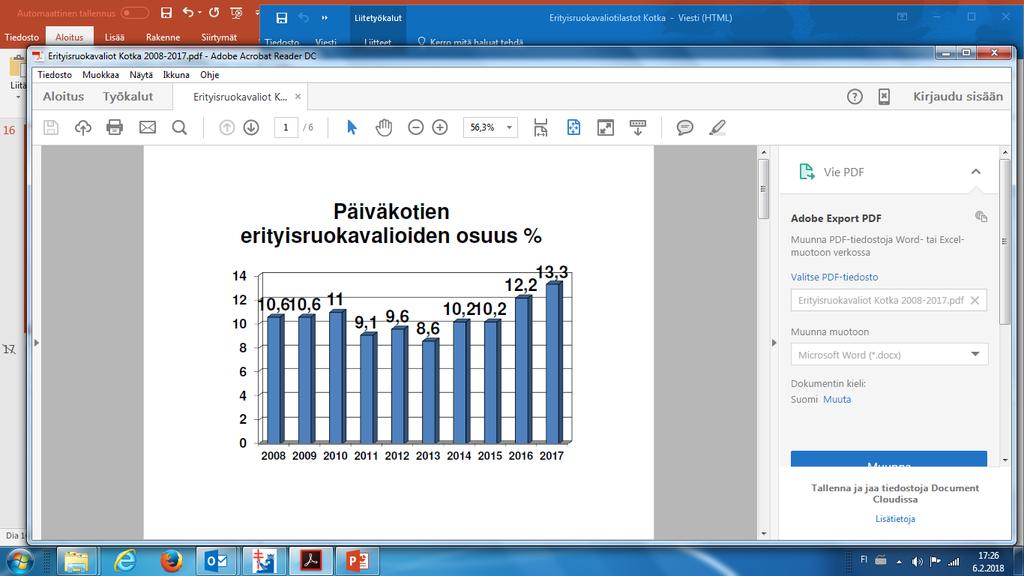Screen dimensions: 1024x576
Task: Open Rakenne tab in PowerPoint ribbon
Action: (163, 37)
